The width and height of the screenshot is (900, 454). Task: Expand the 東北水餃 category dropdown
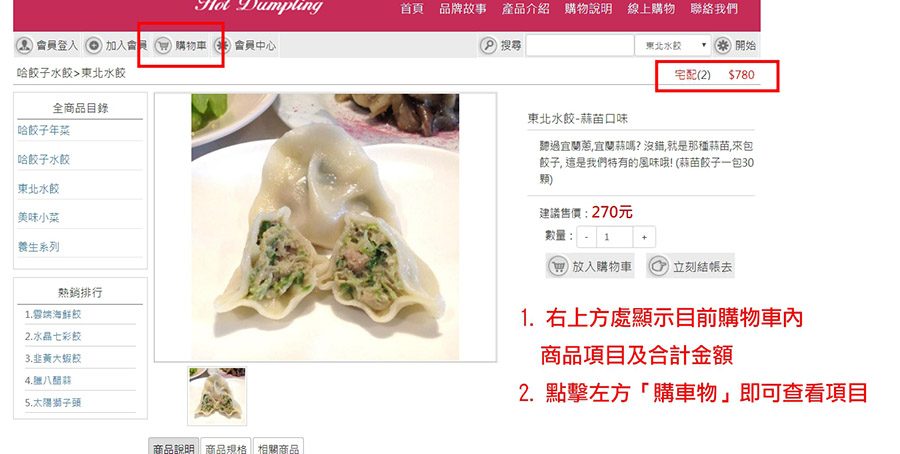[673, 45]
